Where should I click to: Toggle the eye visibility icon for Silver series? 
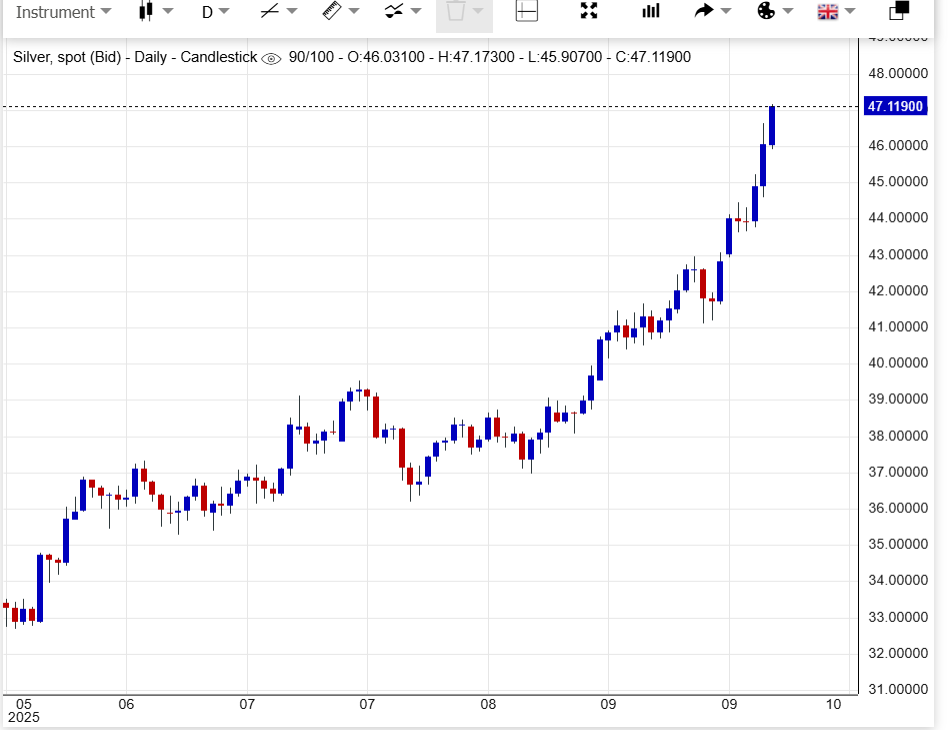pos(271,59)
